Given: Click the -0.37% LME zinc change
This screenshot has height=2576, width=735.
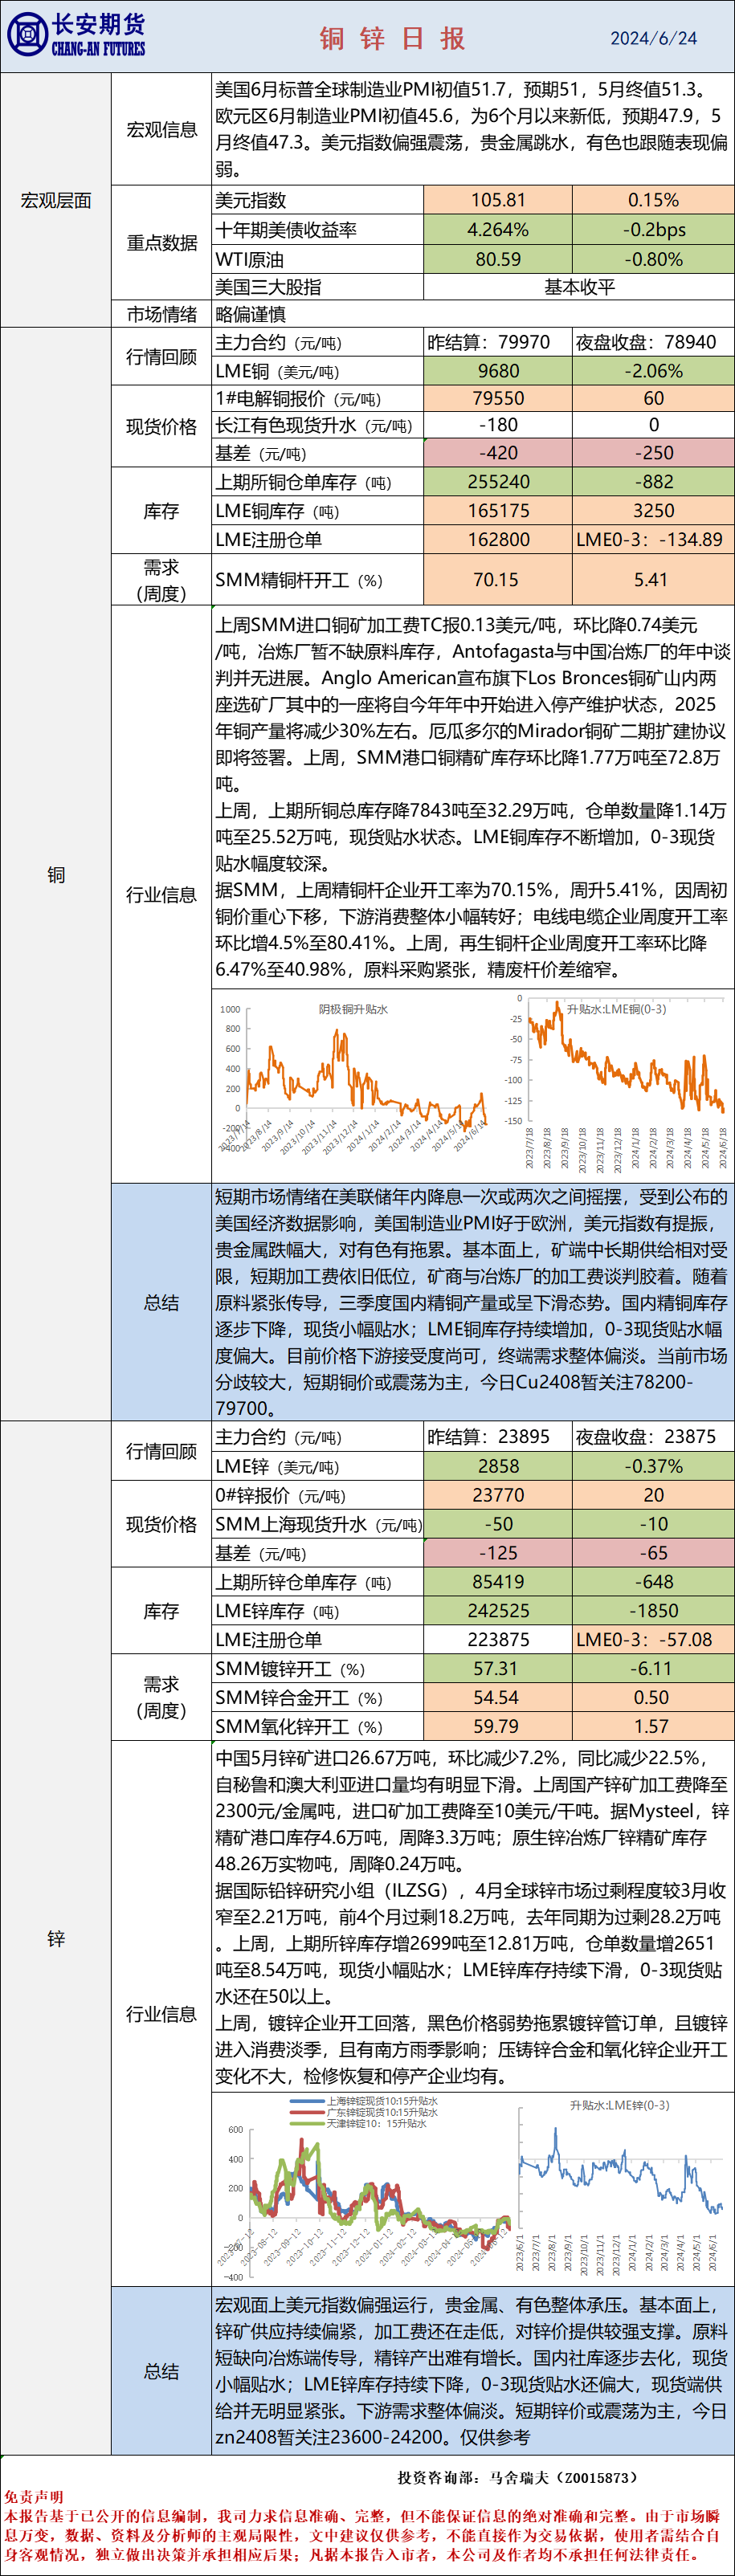Looking at the screenshot, I should click(x=653, y=1466).
